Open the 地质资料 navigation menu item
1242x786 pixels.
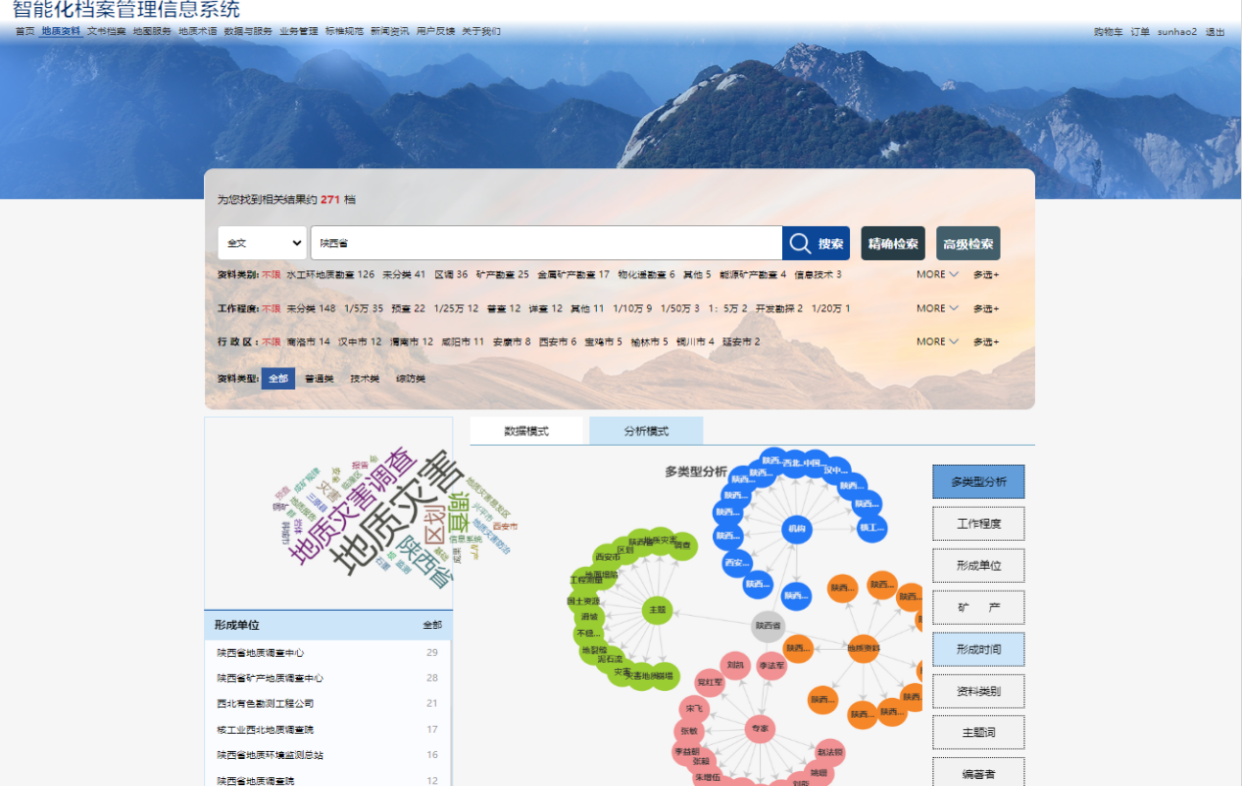coord(61,32)
